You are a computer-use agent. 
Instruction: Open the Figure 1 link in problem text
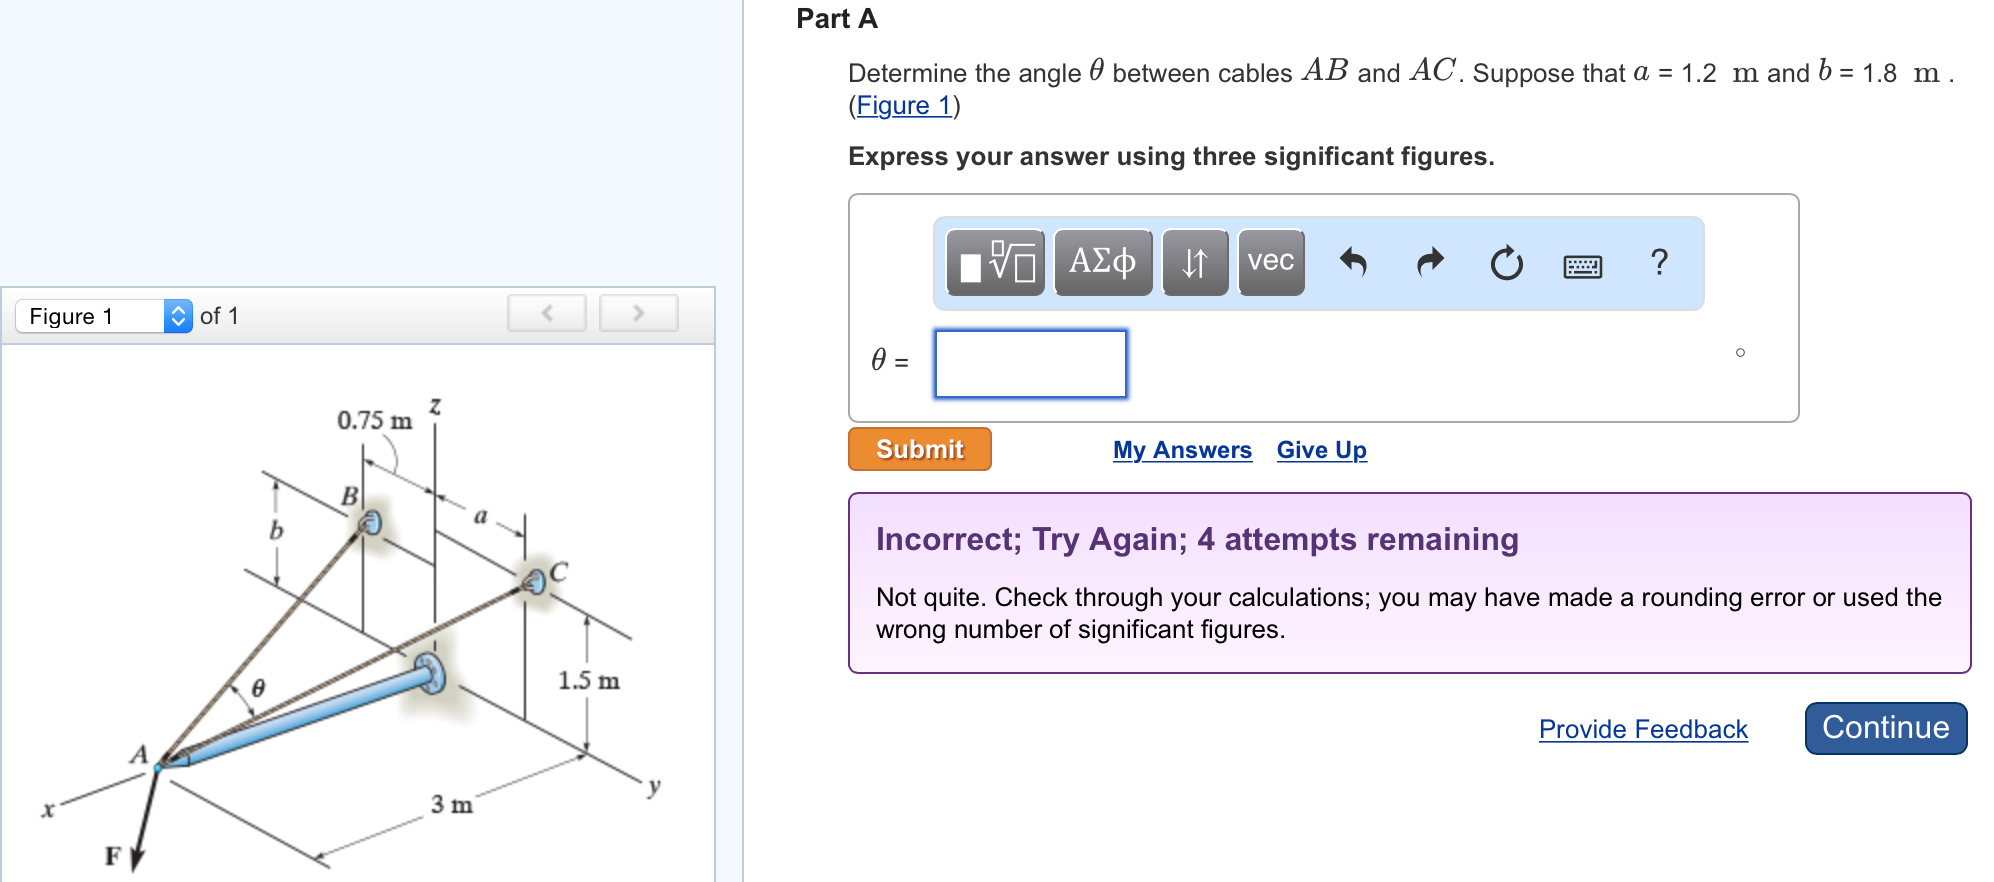click(901, 105)
